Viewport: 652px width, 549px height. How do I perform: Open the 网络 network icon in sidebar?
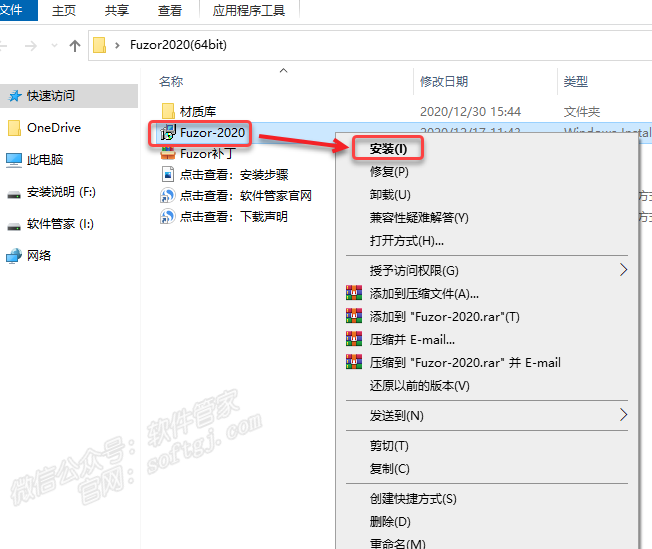coord(14,256)
